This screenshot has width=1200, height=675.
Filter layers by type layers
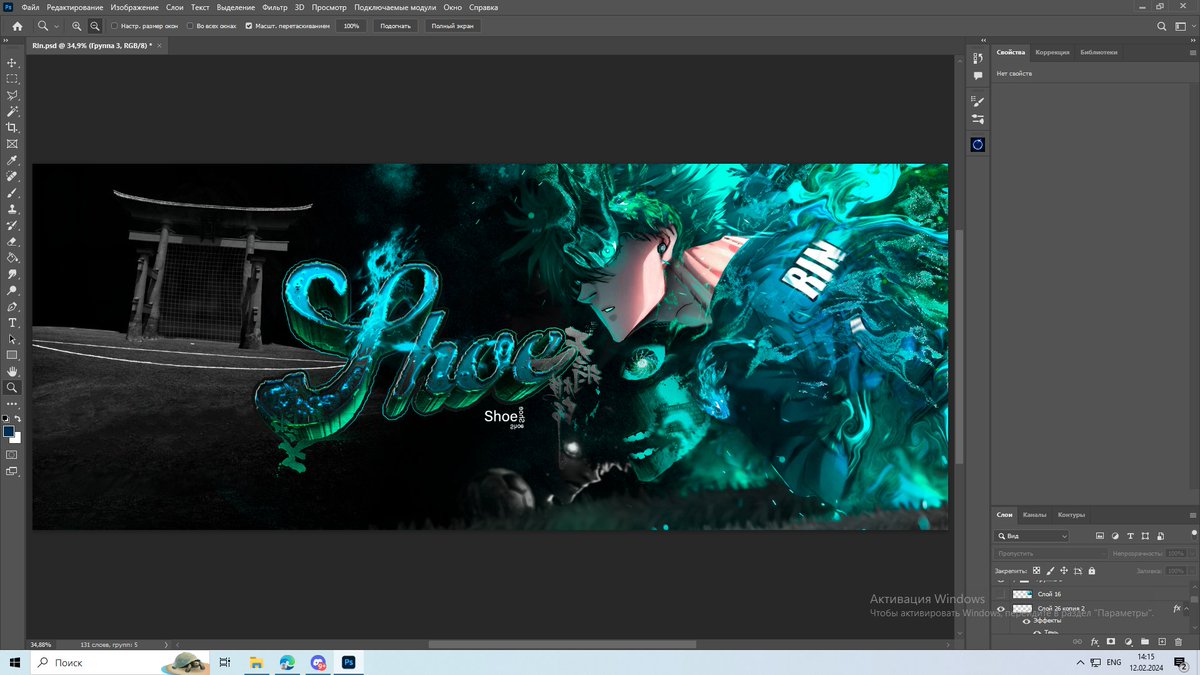(x=1130, y=536)
